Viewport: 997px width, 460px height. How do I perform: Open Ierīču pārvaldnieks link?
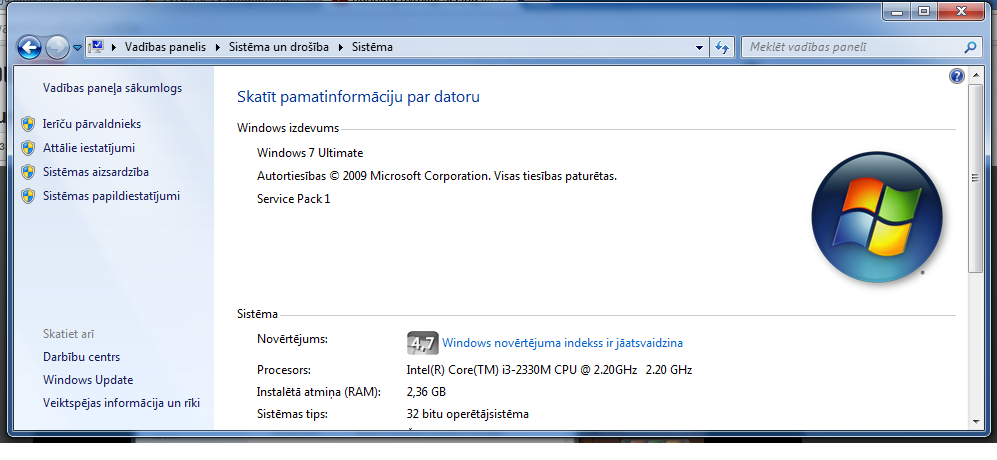tap(92, 124)
